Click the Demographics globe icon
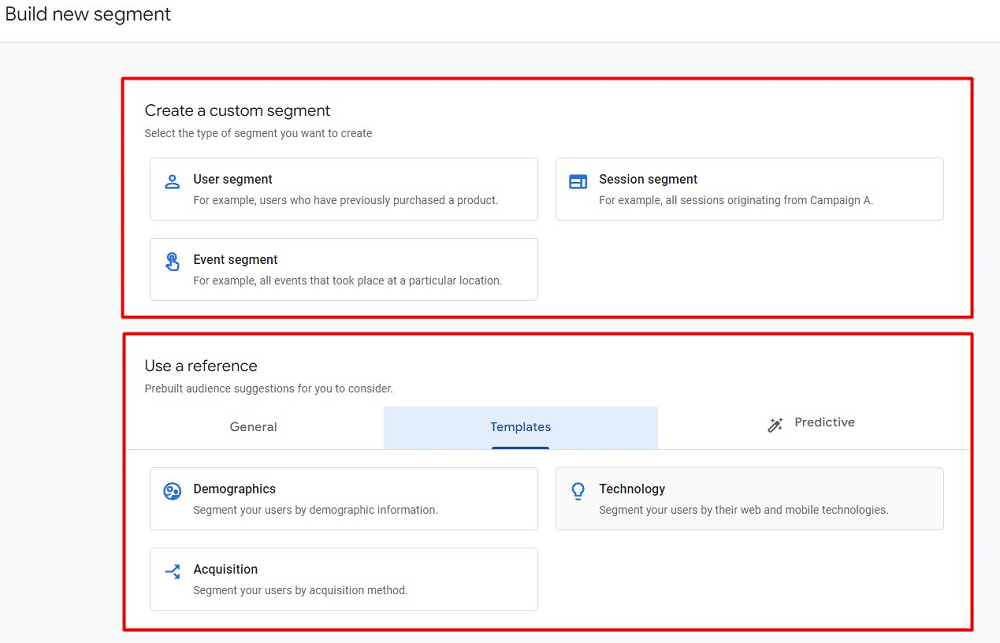Screen dimensions: 1000x643 pos(172,491)
